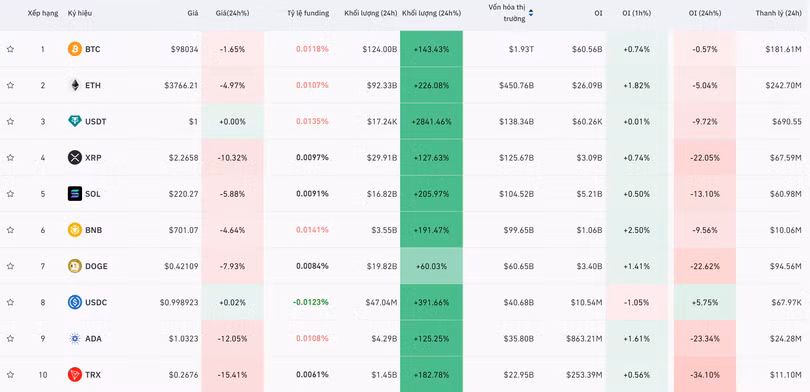This screenshot has width=810, height=392.
Task: Star the SOL row
Action: pyautogui.click(x=10, y=194)
